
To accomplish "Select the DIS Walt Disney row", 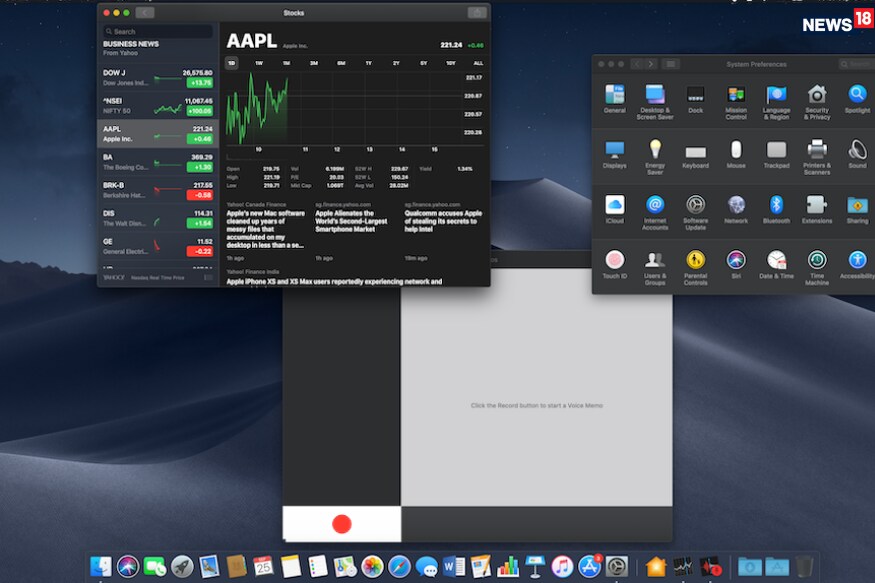I will (x=158, y=218).
